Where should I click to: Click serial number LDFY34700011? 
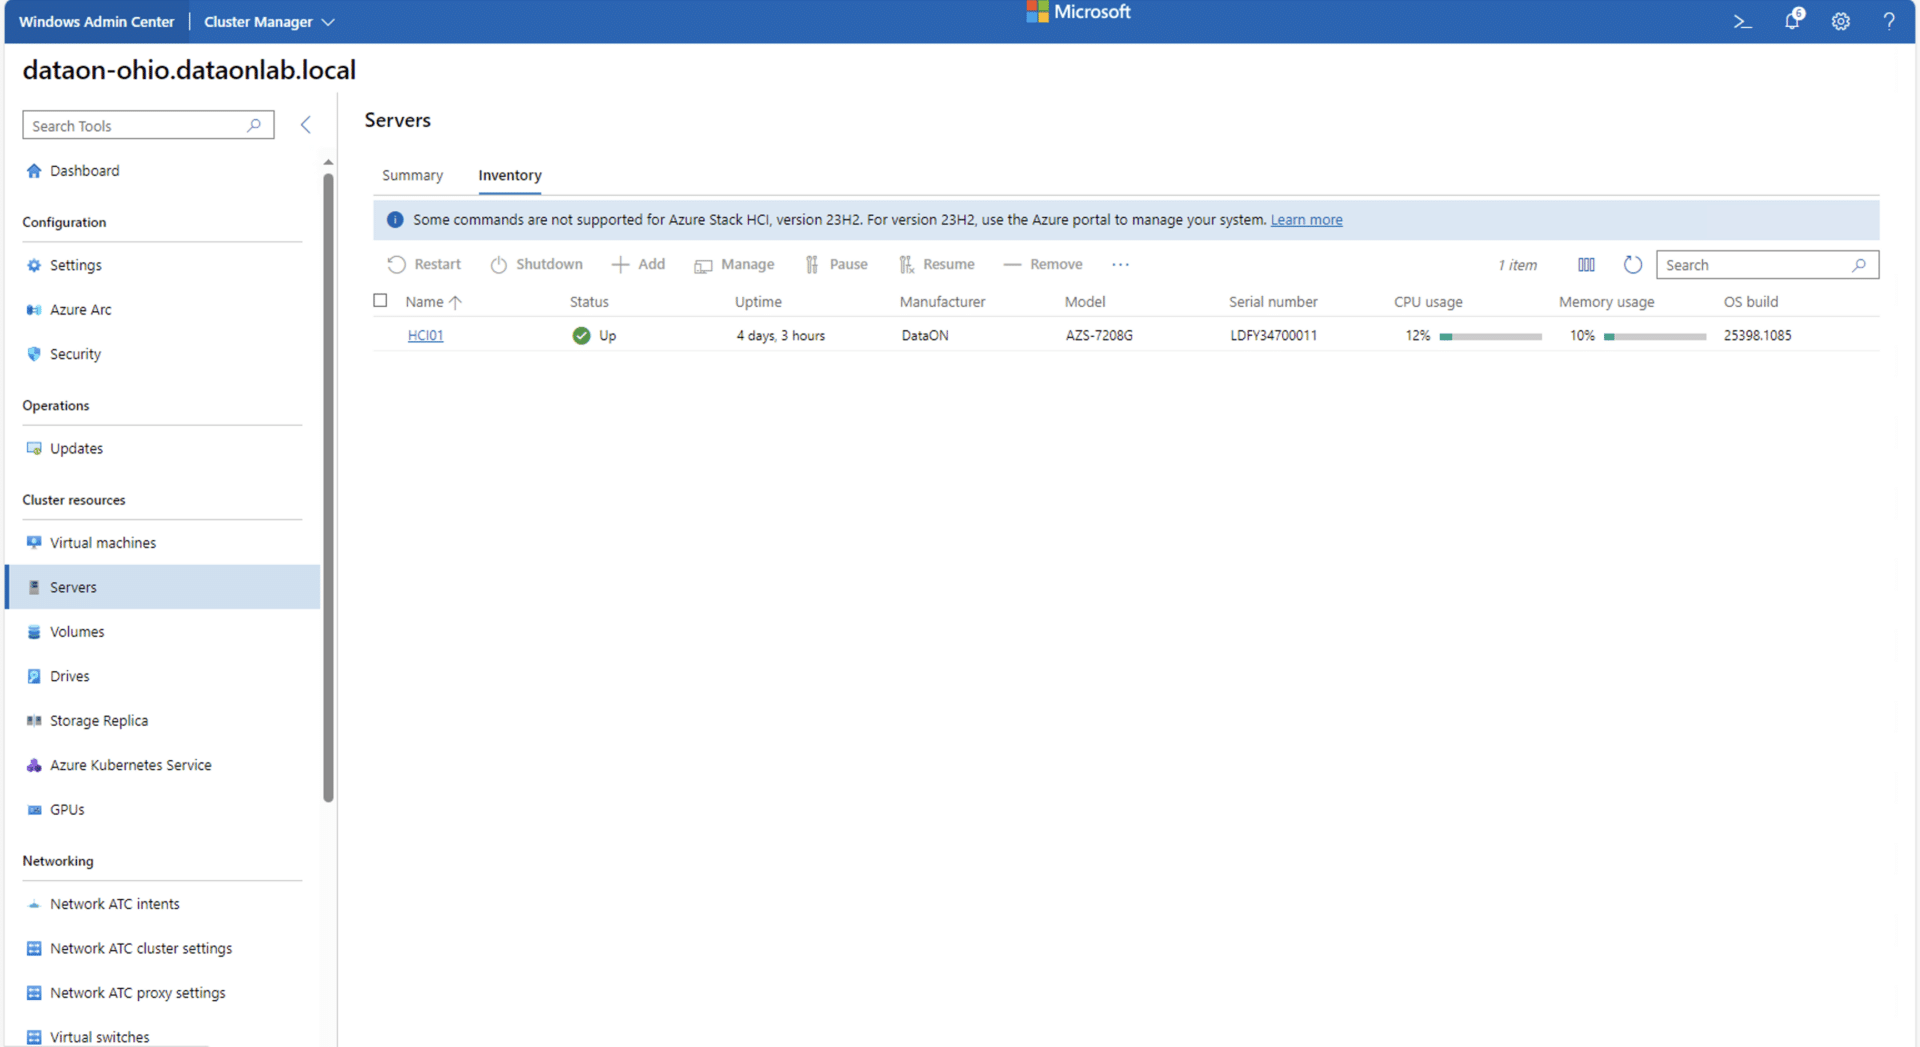1273,336
